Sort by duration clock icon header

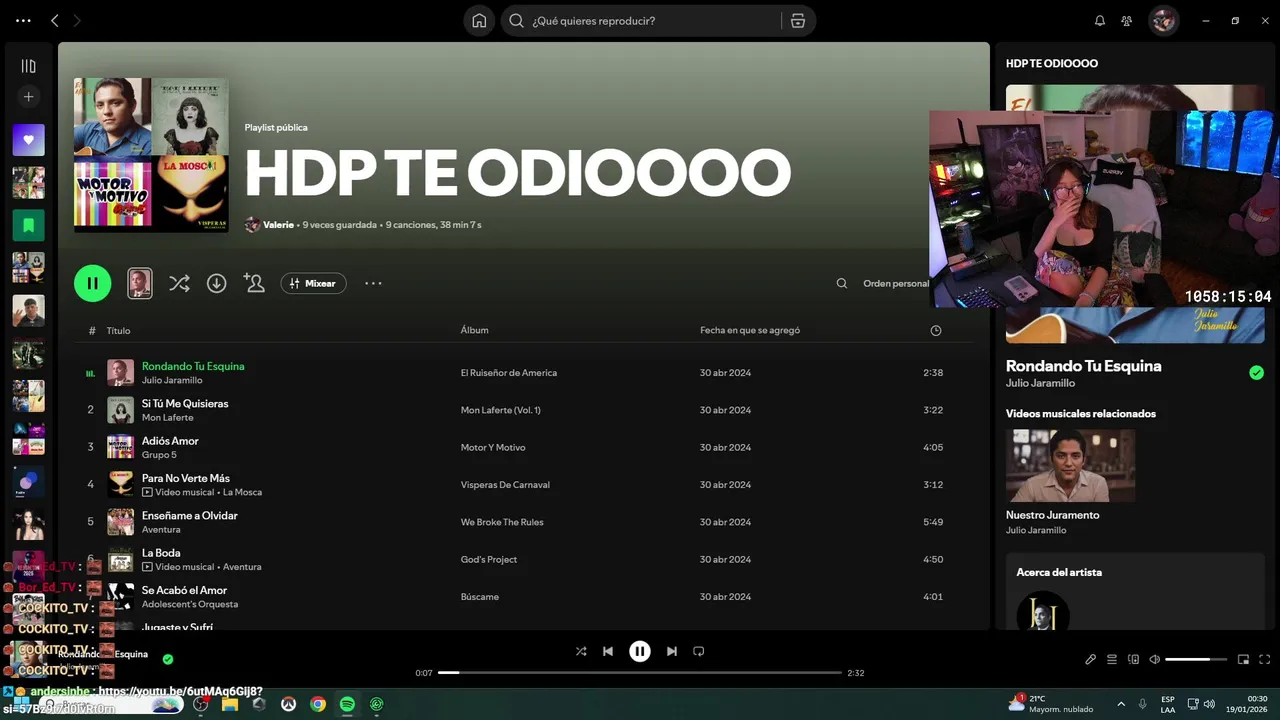[x=936, y=330]
